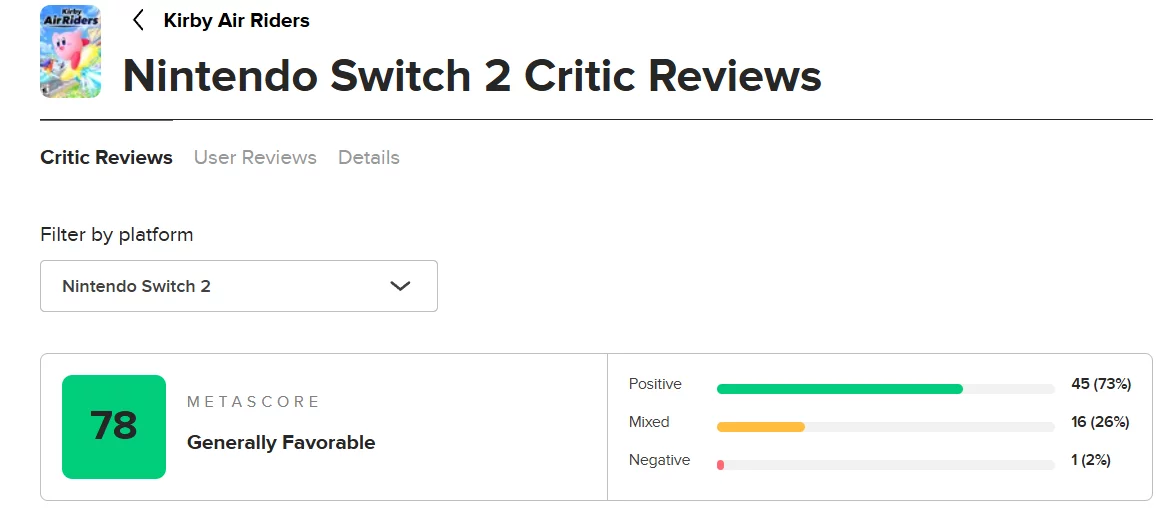This screenshot has height=532, width=1162.
Task: Click the 16 (26%) mixed count
Action: [1100, 422]
